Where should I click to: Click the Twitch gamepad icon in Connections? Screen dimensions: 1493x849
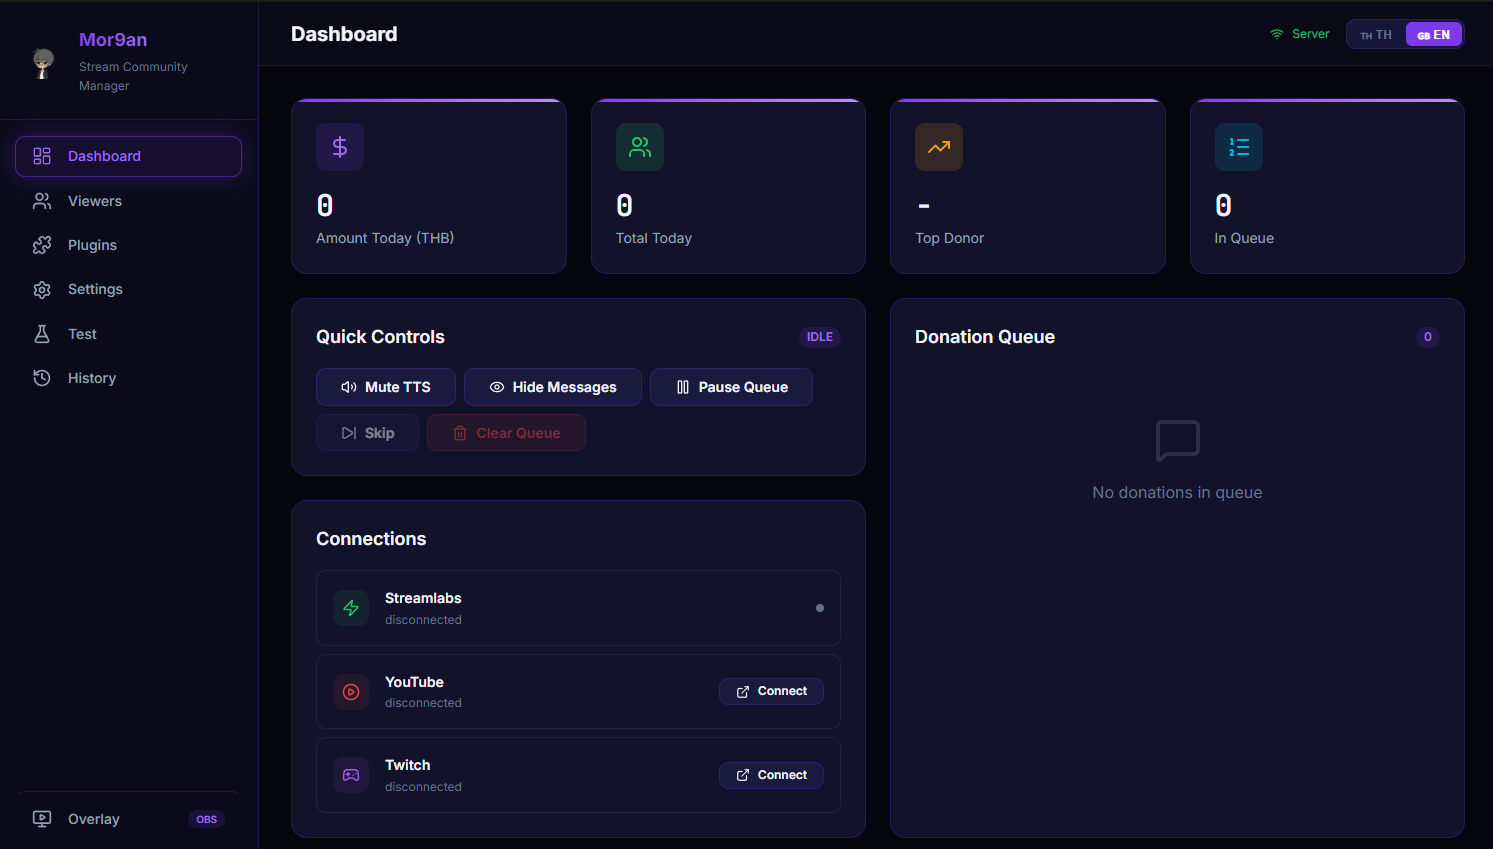pyautogui.click(x=351, y=775)
